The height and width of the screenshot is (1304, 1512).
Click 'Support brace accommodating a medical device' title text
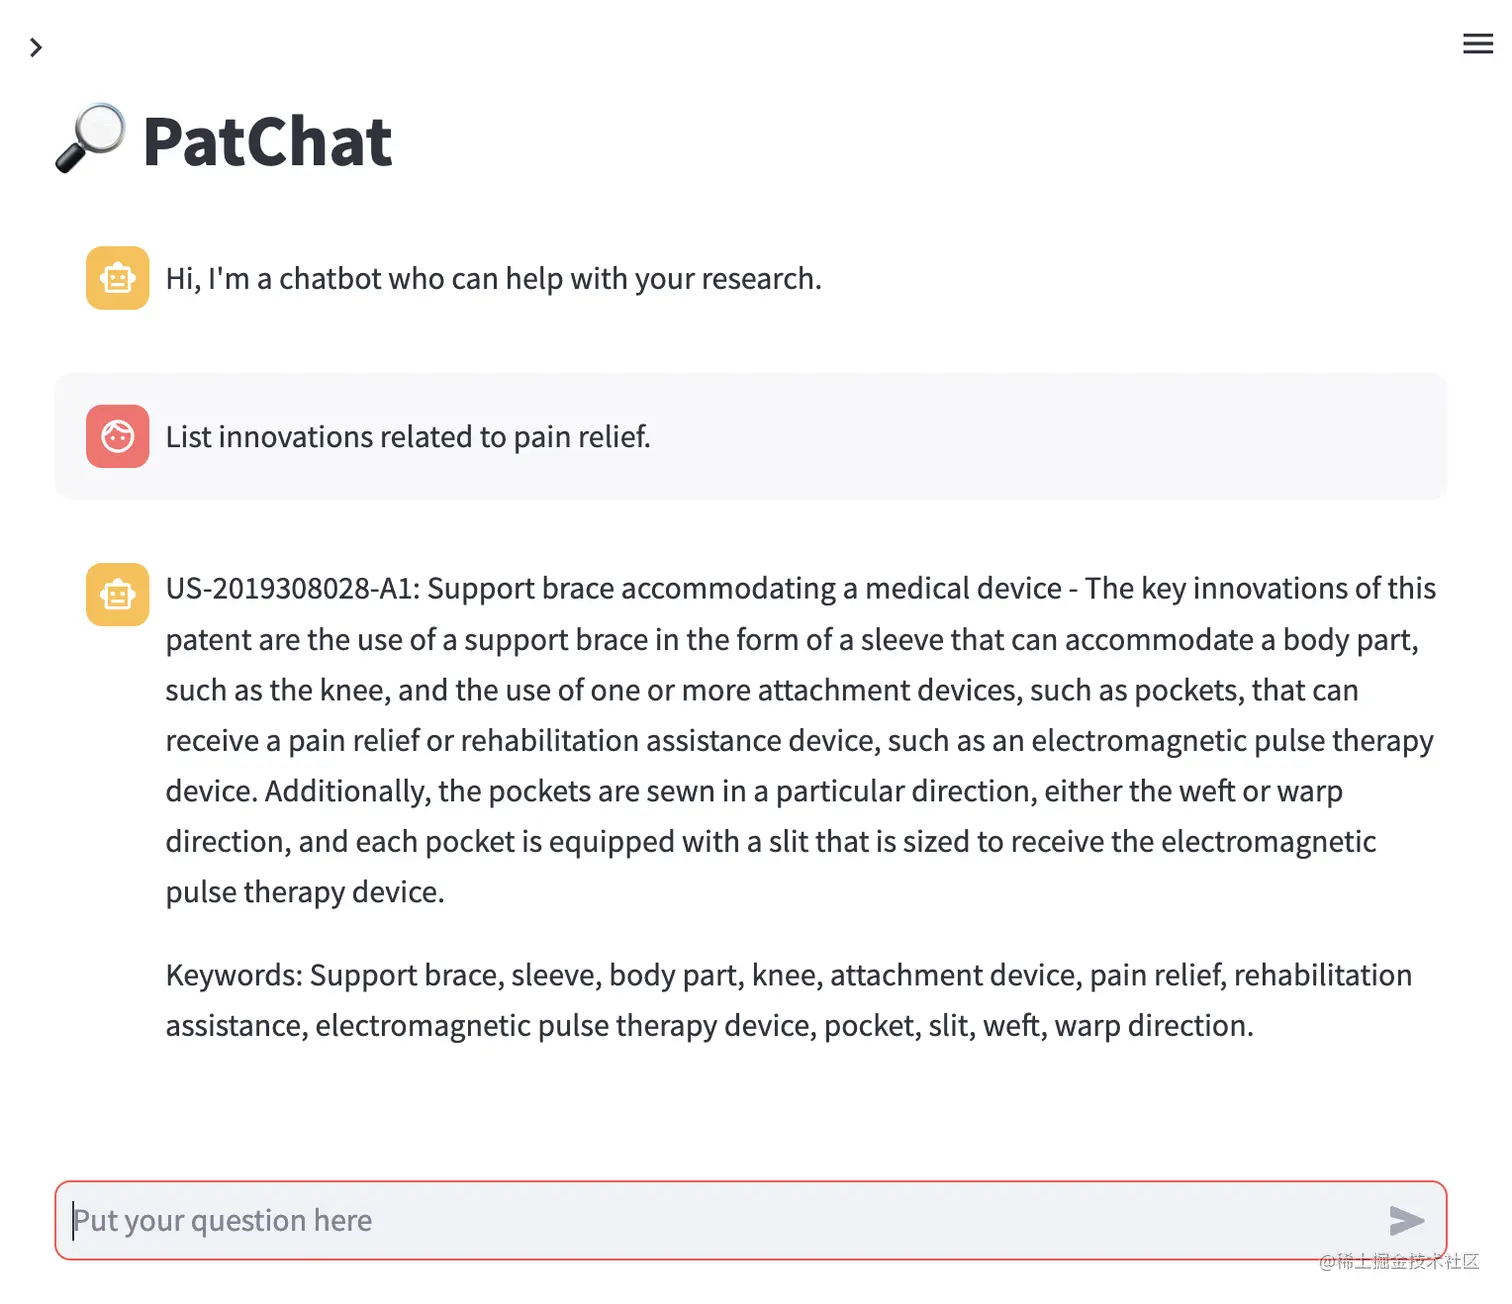click(744, 588)
